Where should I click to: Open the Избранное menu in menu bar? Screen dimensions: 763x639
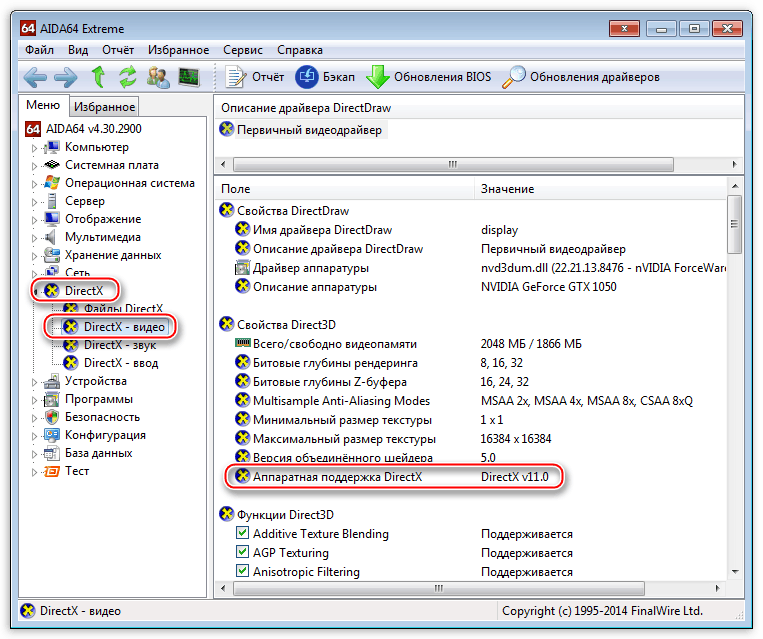pyautogui.click(x=179, y=50)
